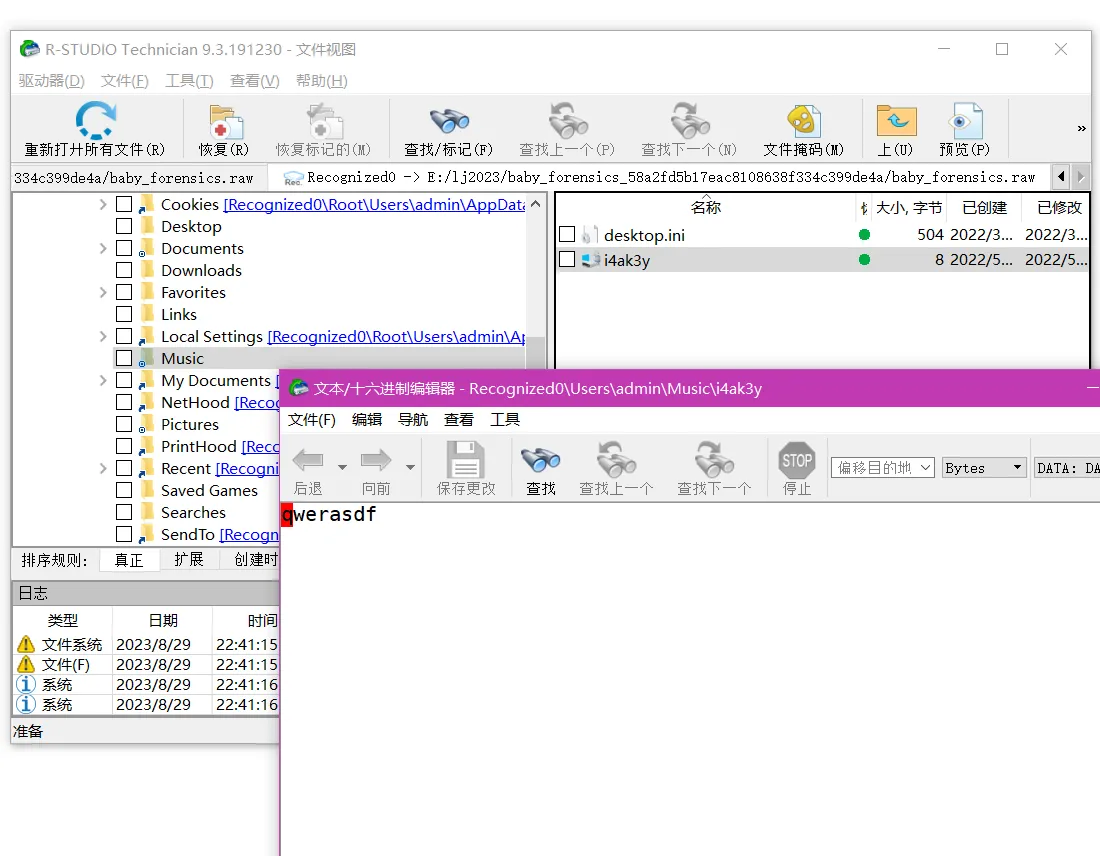Click the hex editor Find (查找) binoculars
1100x856 pixels.
(541, 461)
